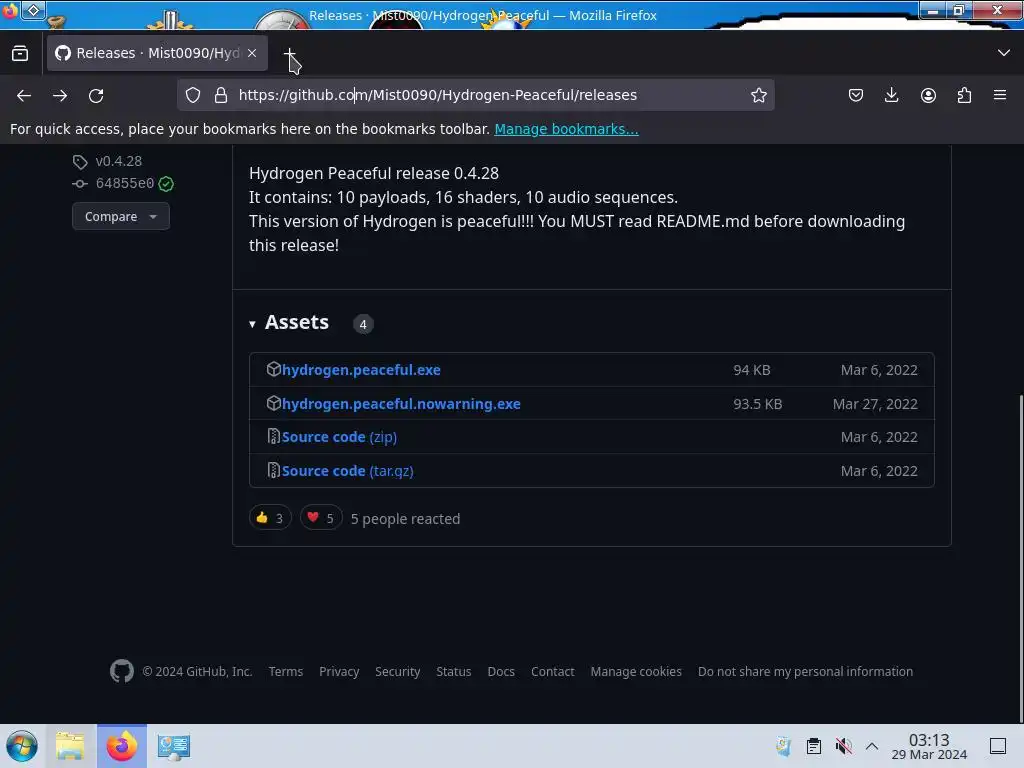Viewport: 1024px width, 768px height.
Task: Open the Status footer link
Action: point(454,671)
